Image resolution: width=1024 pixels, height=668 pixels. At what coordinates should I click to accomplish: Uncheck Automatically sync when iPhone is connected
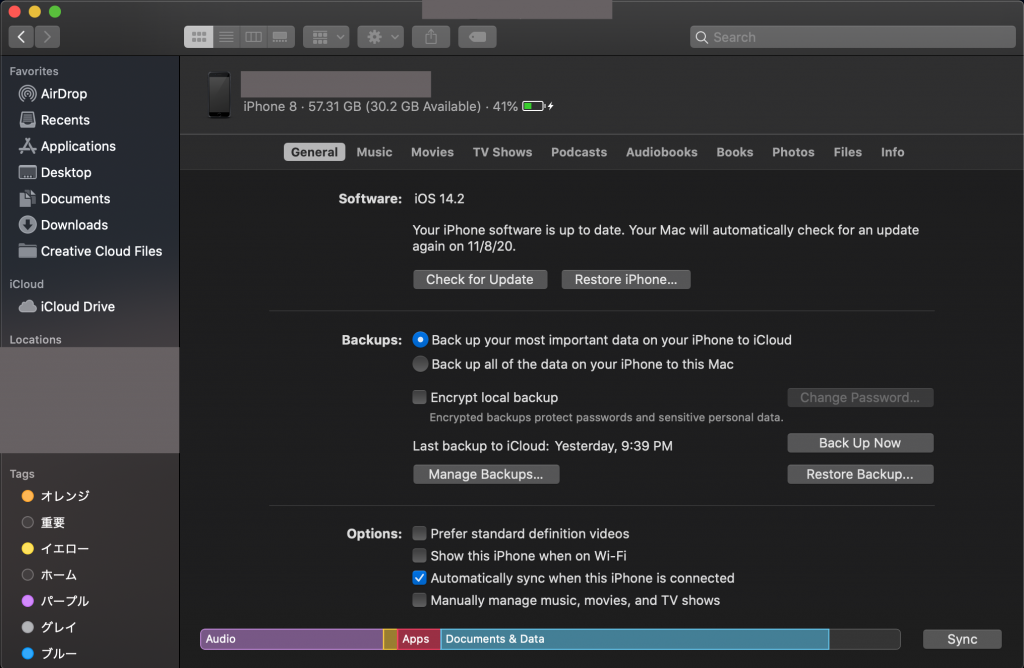coord(419,578)
